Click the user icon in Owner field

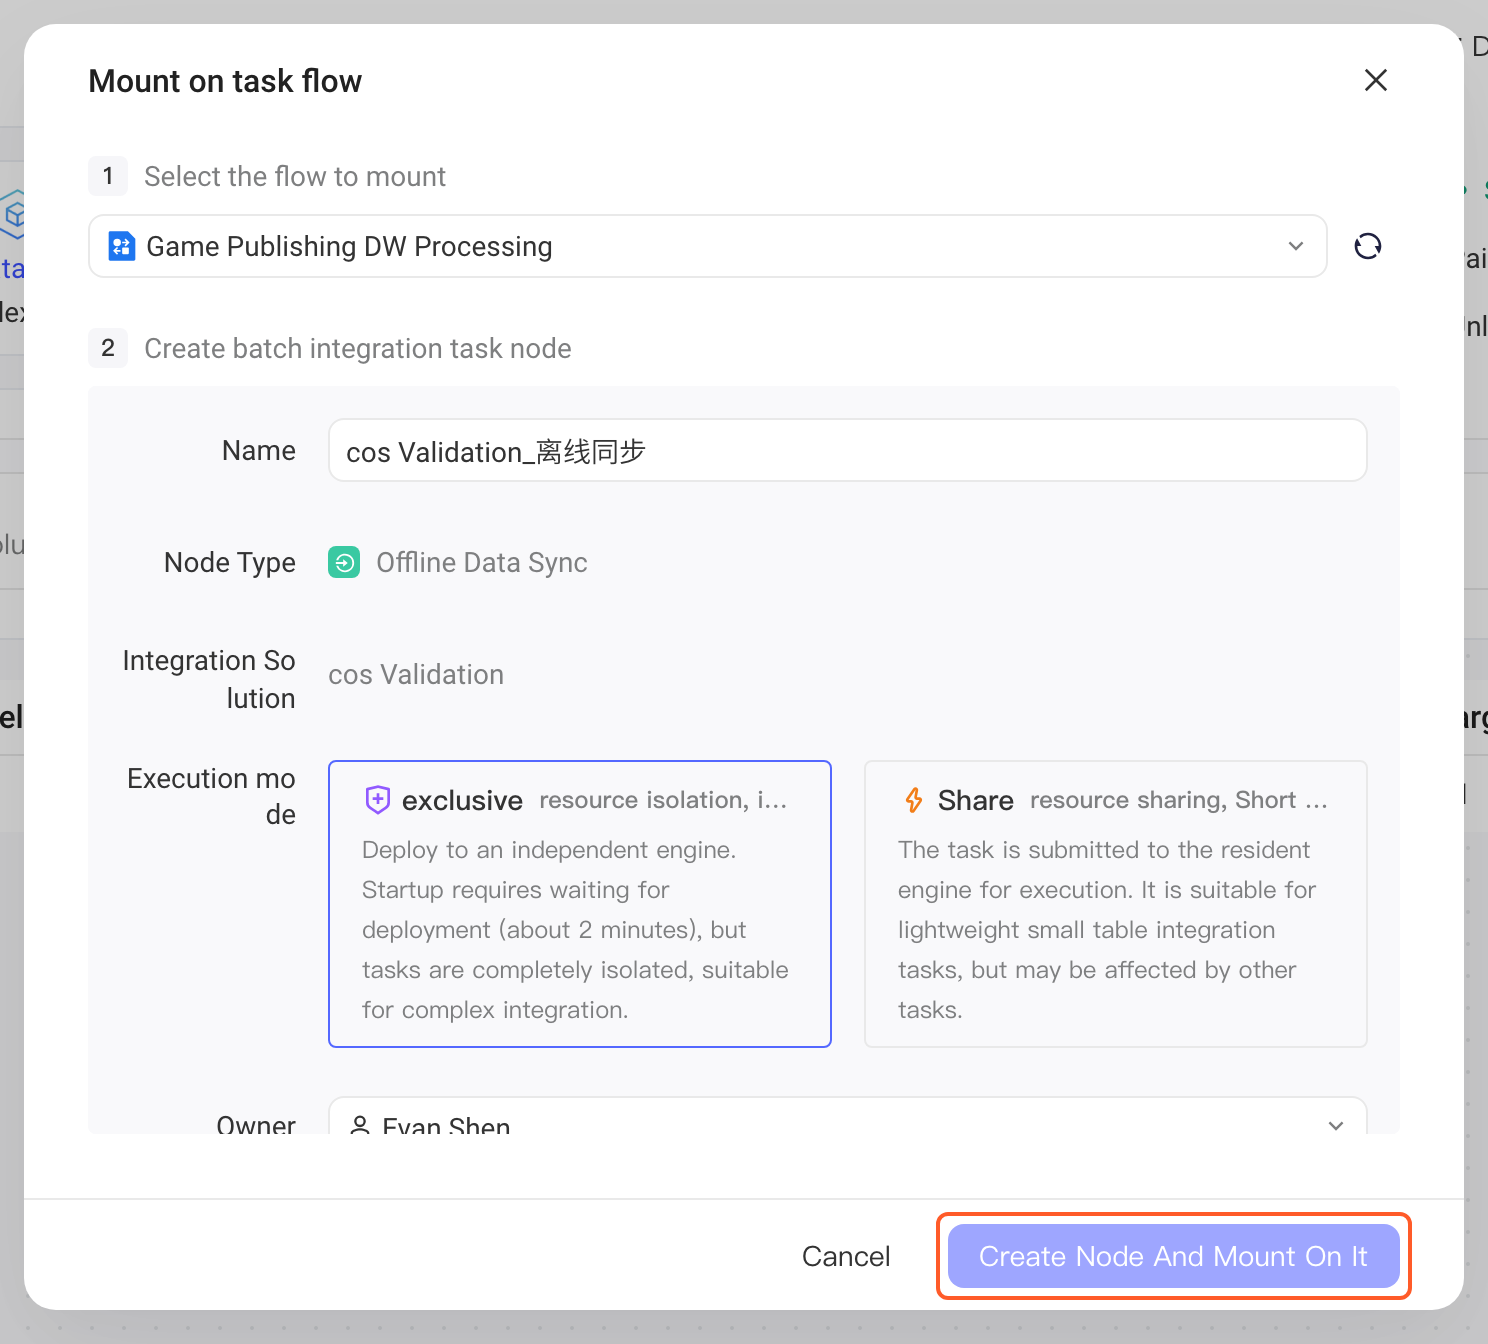pyautogui.click(x=360, y=1125)
